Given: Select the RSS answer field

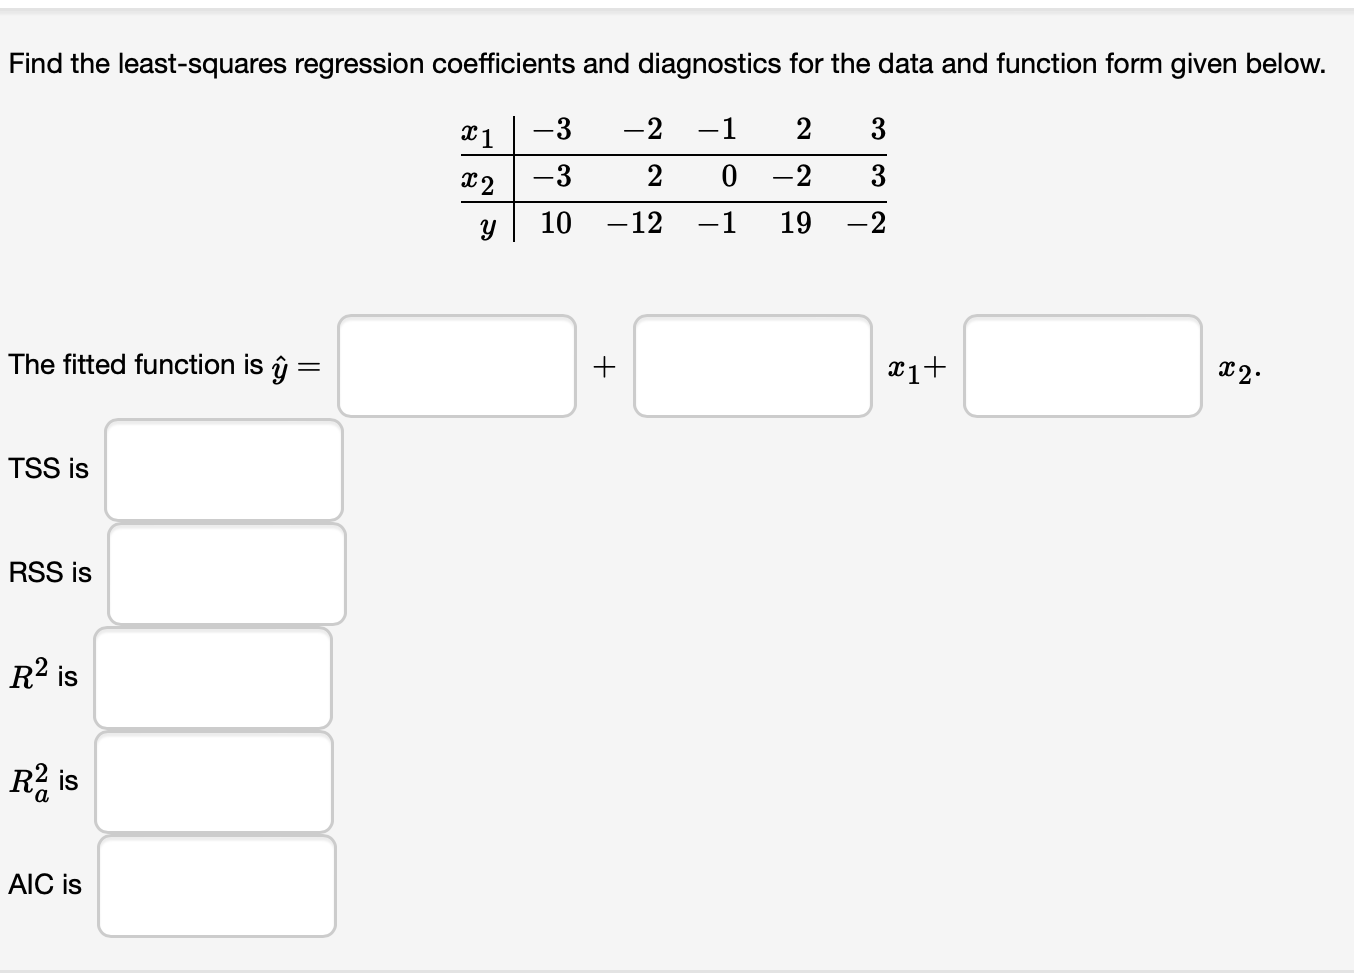Looking at the screenshot, I should [x=227, y=573].
